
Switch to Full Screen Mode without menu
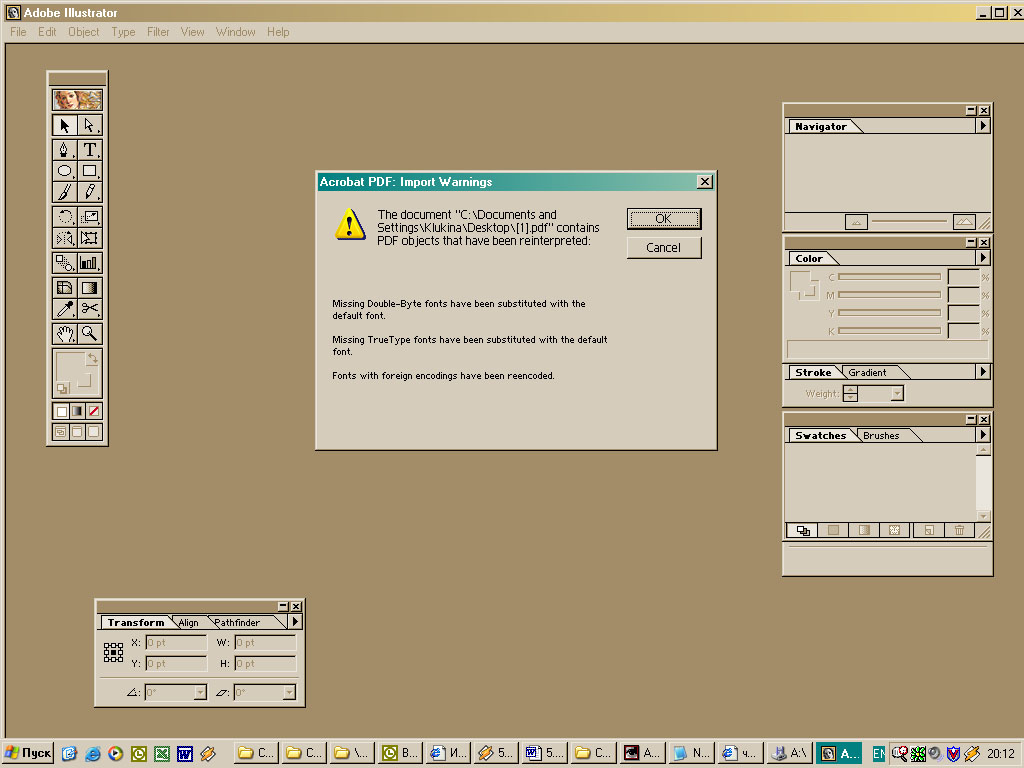[94, 432]
